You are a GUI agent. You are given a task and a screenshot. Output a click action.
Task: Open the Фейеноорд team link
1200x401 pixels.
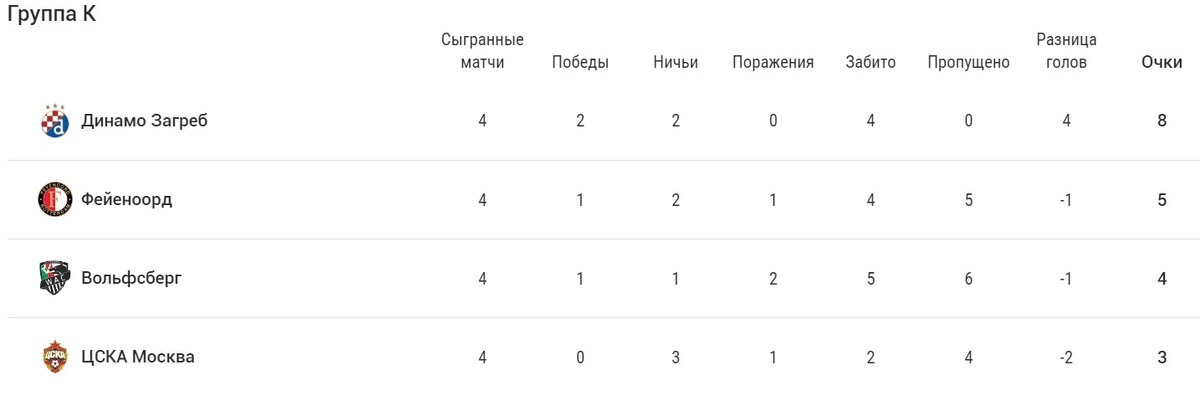pyautogui.click(x=127, y=200)
